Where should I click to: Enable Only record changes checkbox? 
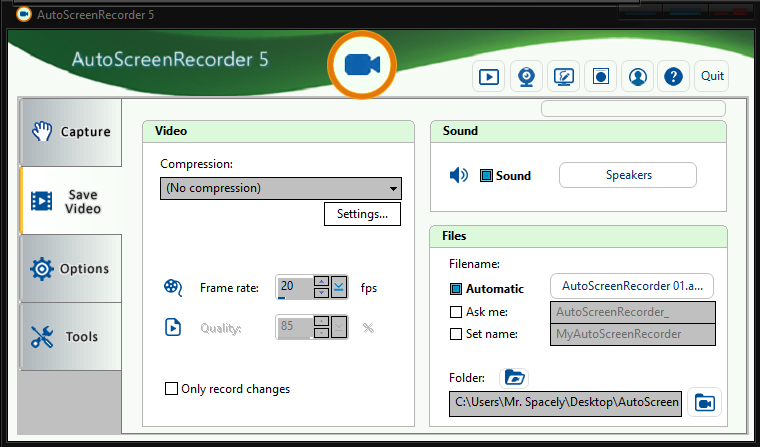[171, 389]
